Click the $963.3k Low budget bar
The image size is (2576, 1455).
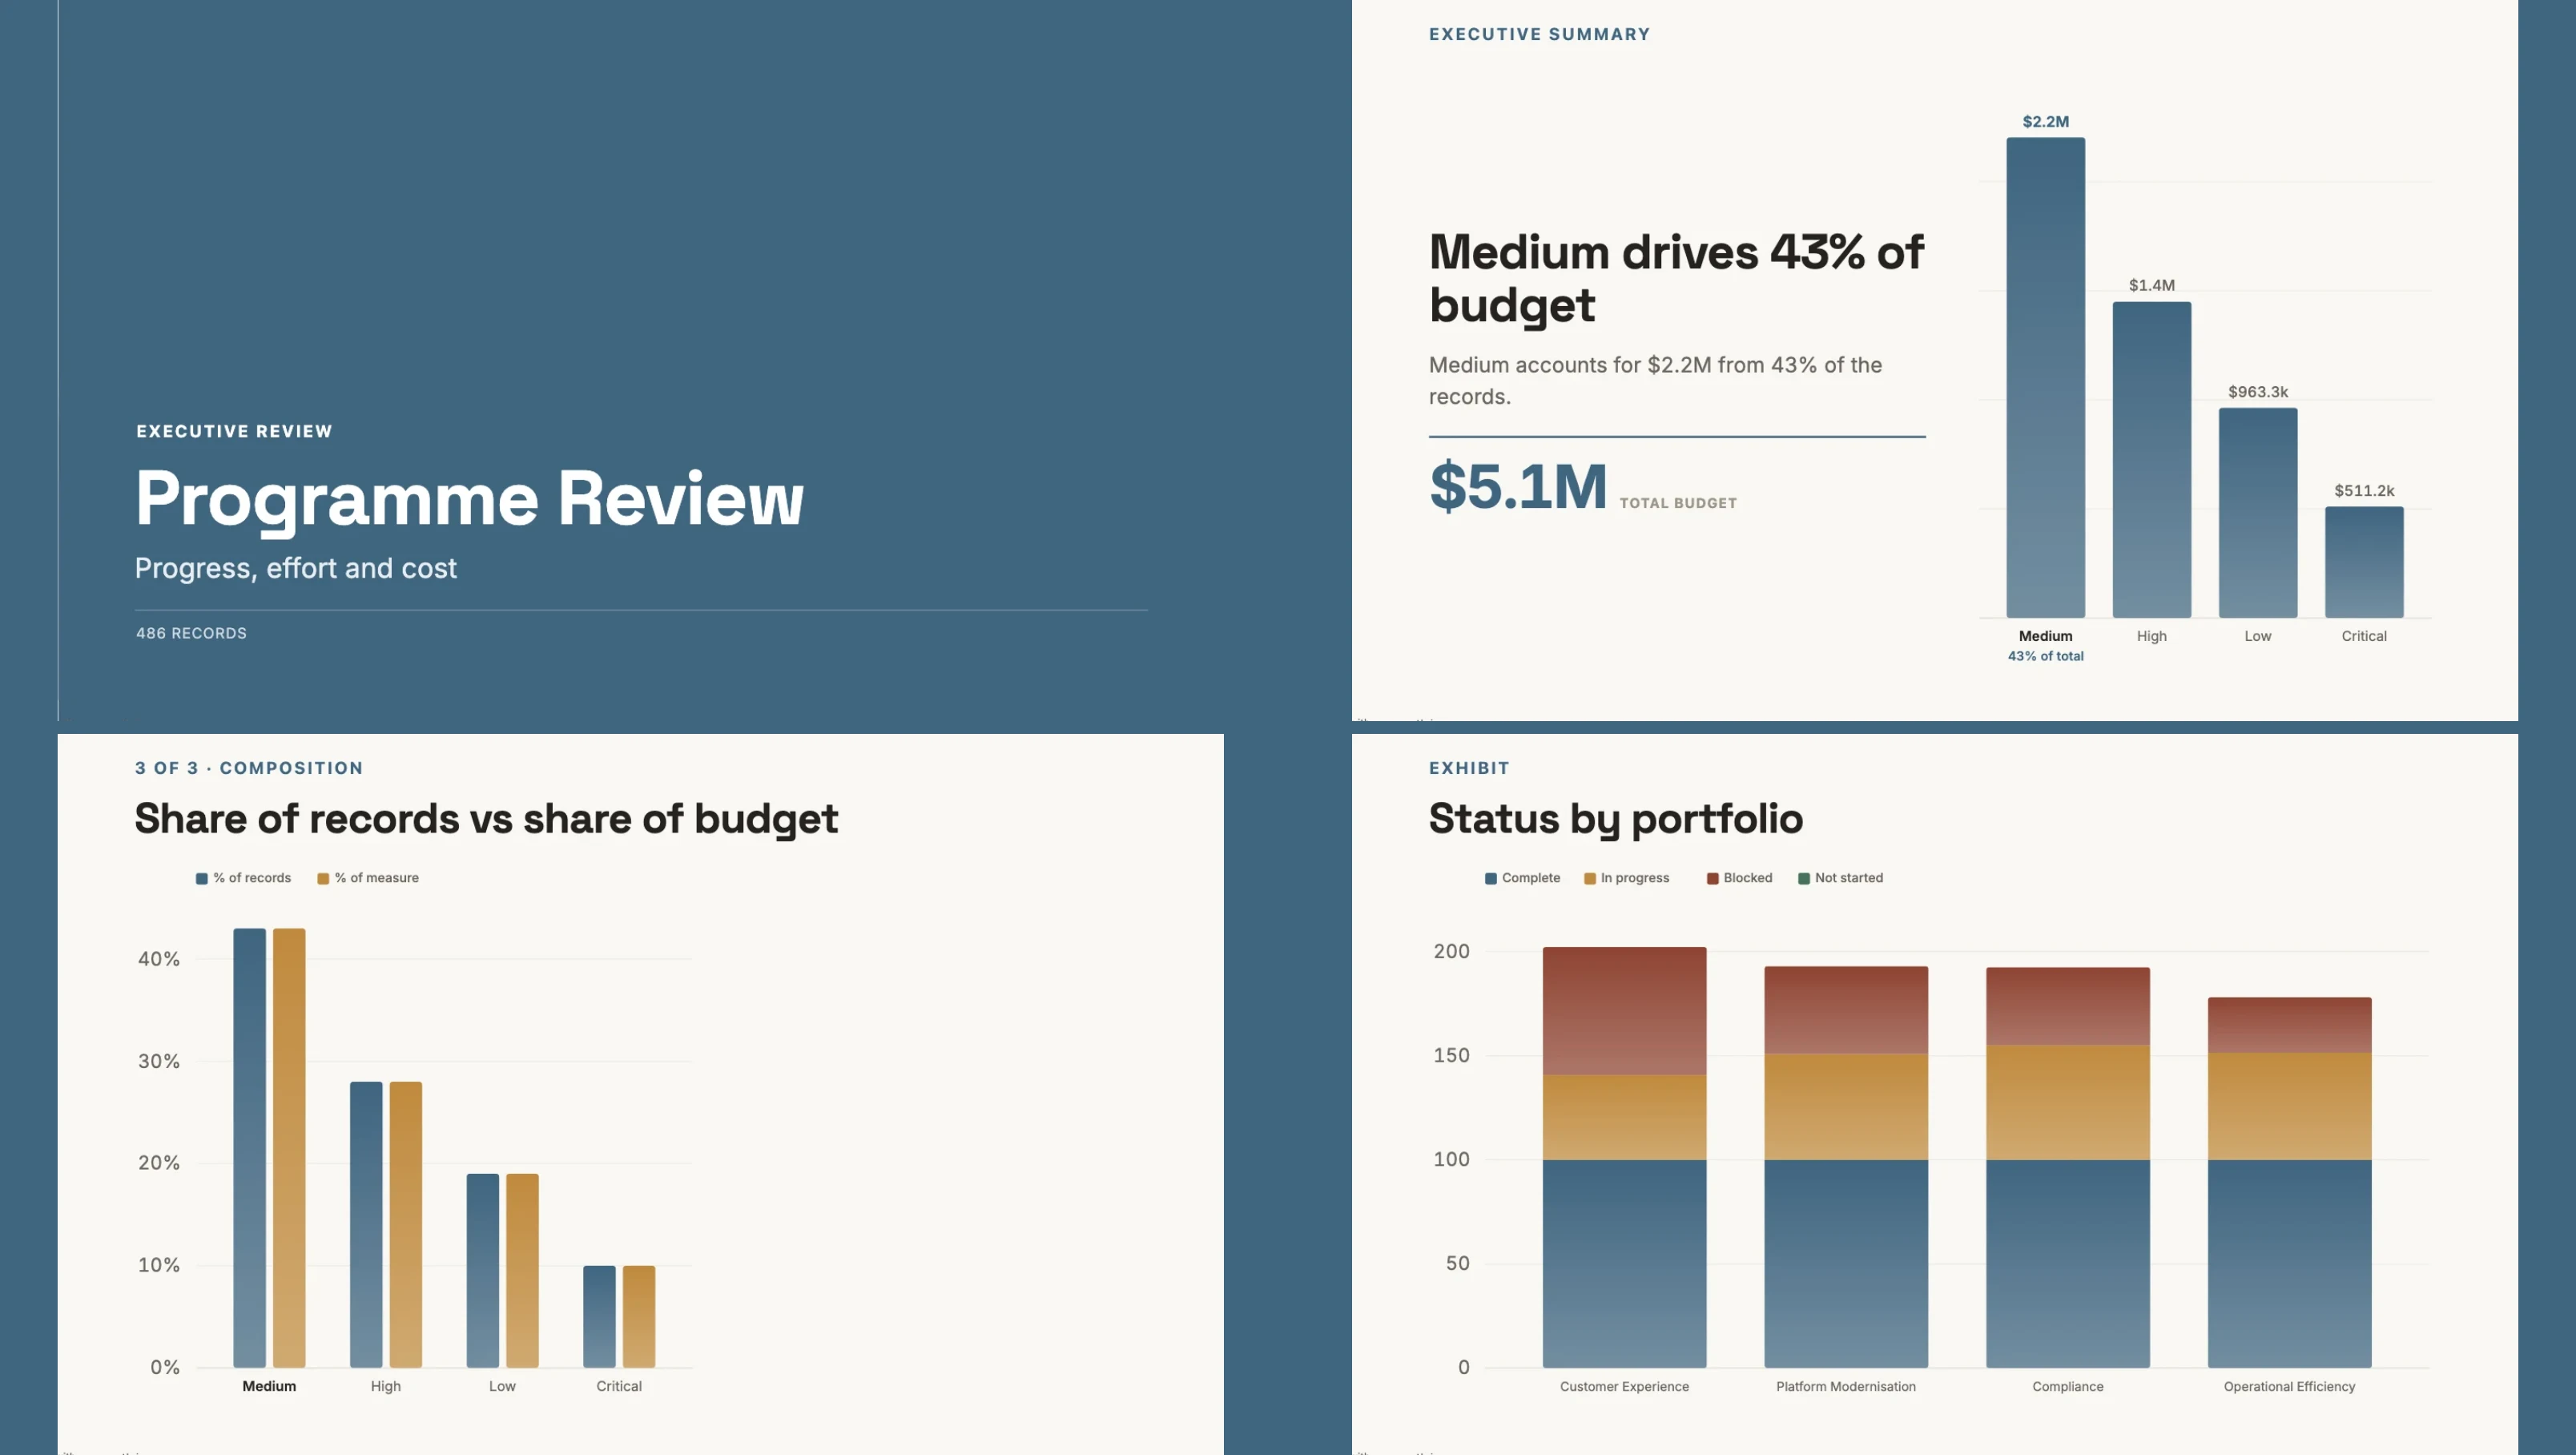(2257, 512)
